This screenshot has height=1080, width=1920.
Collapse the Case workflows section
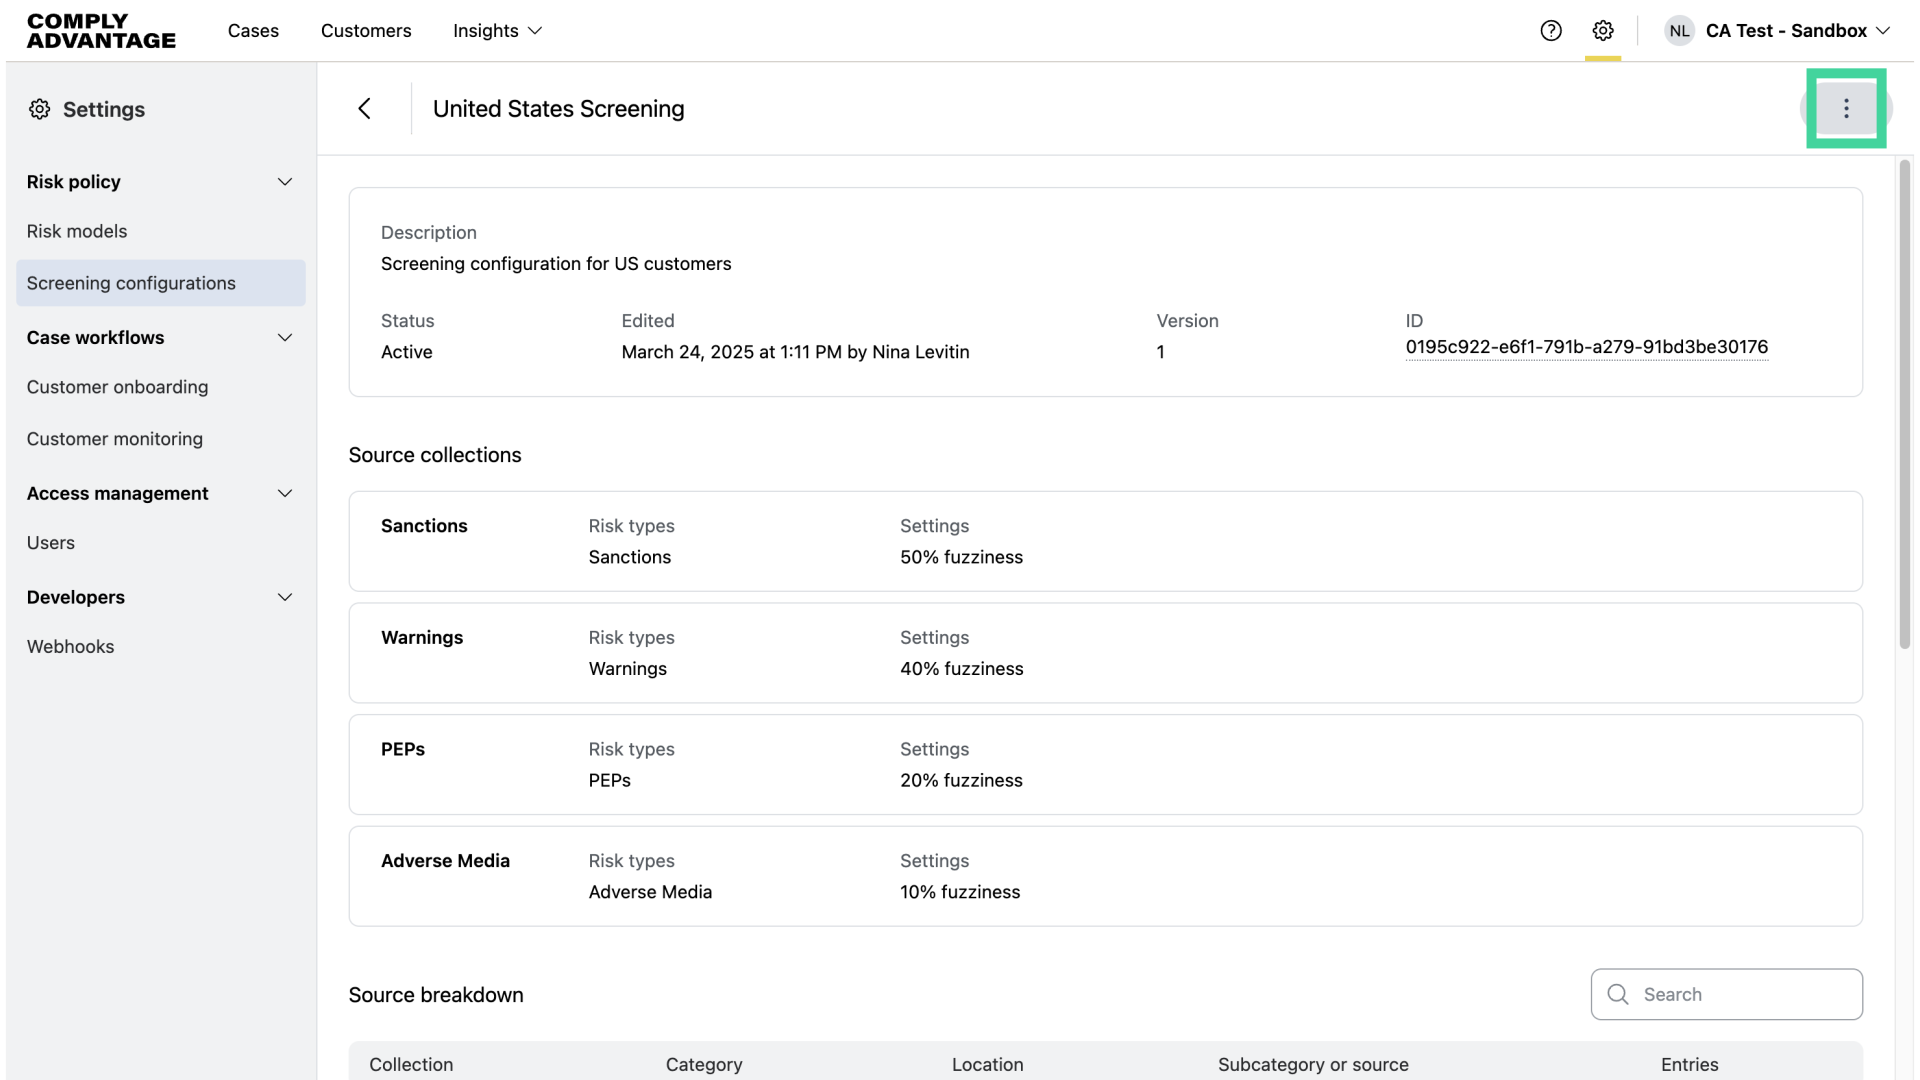(285, 338)
